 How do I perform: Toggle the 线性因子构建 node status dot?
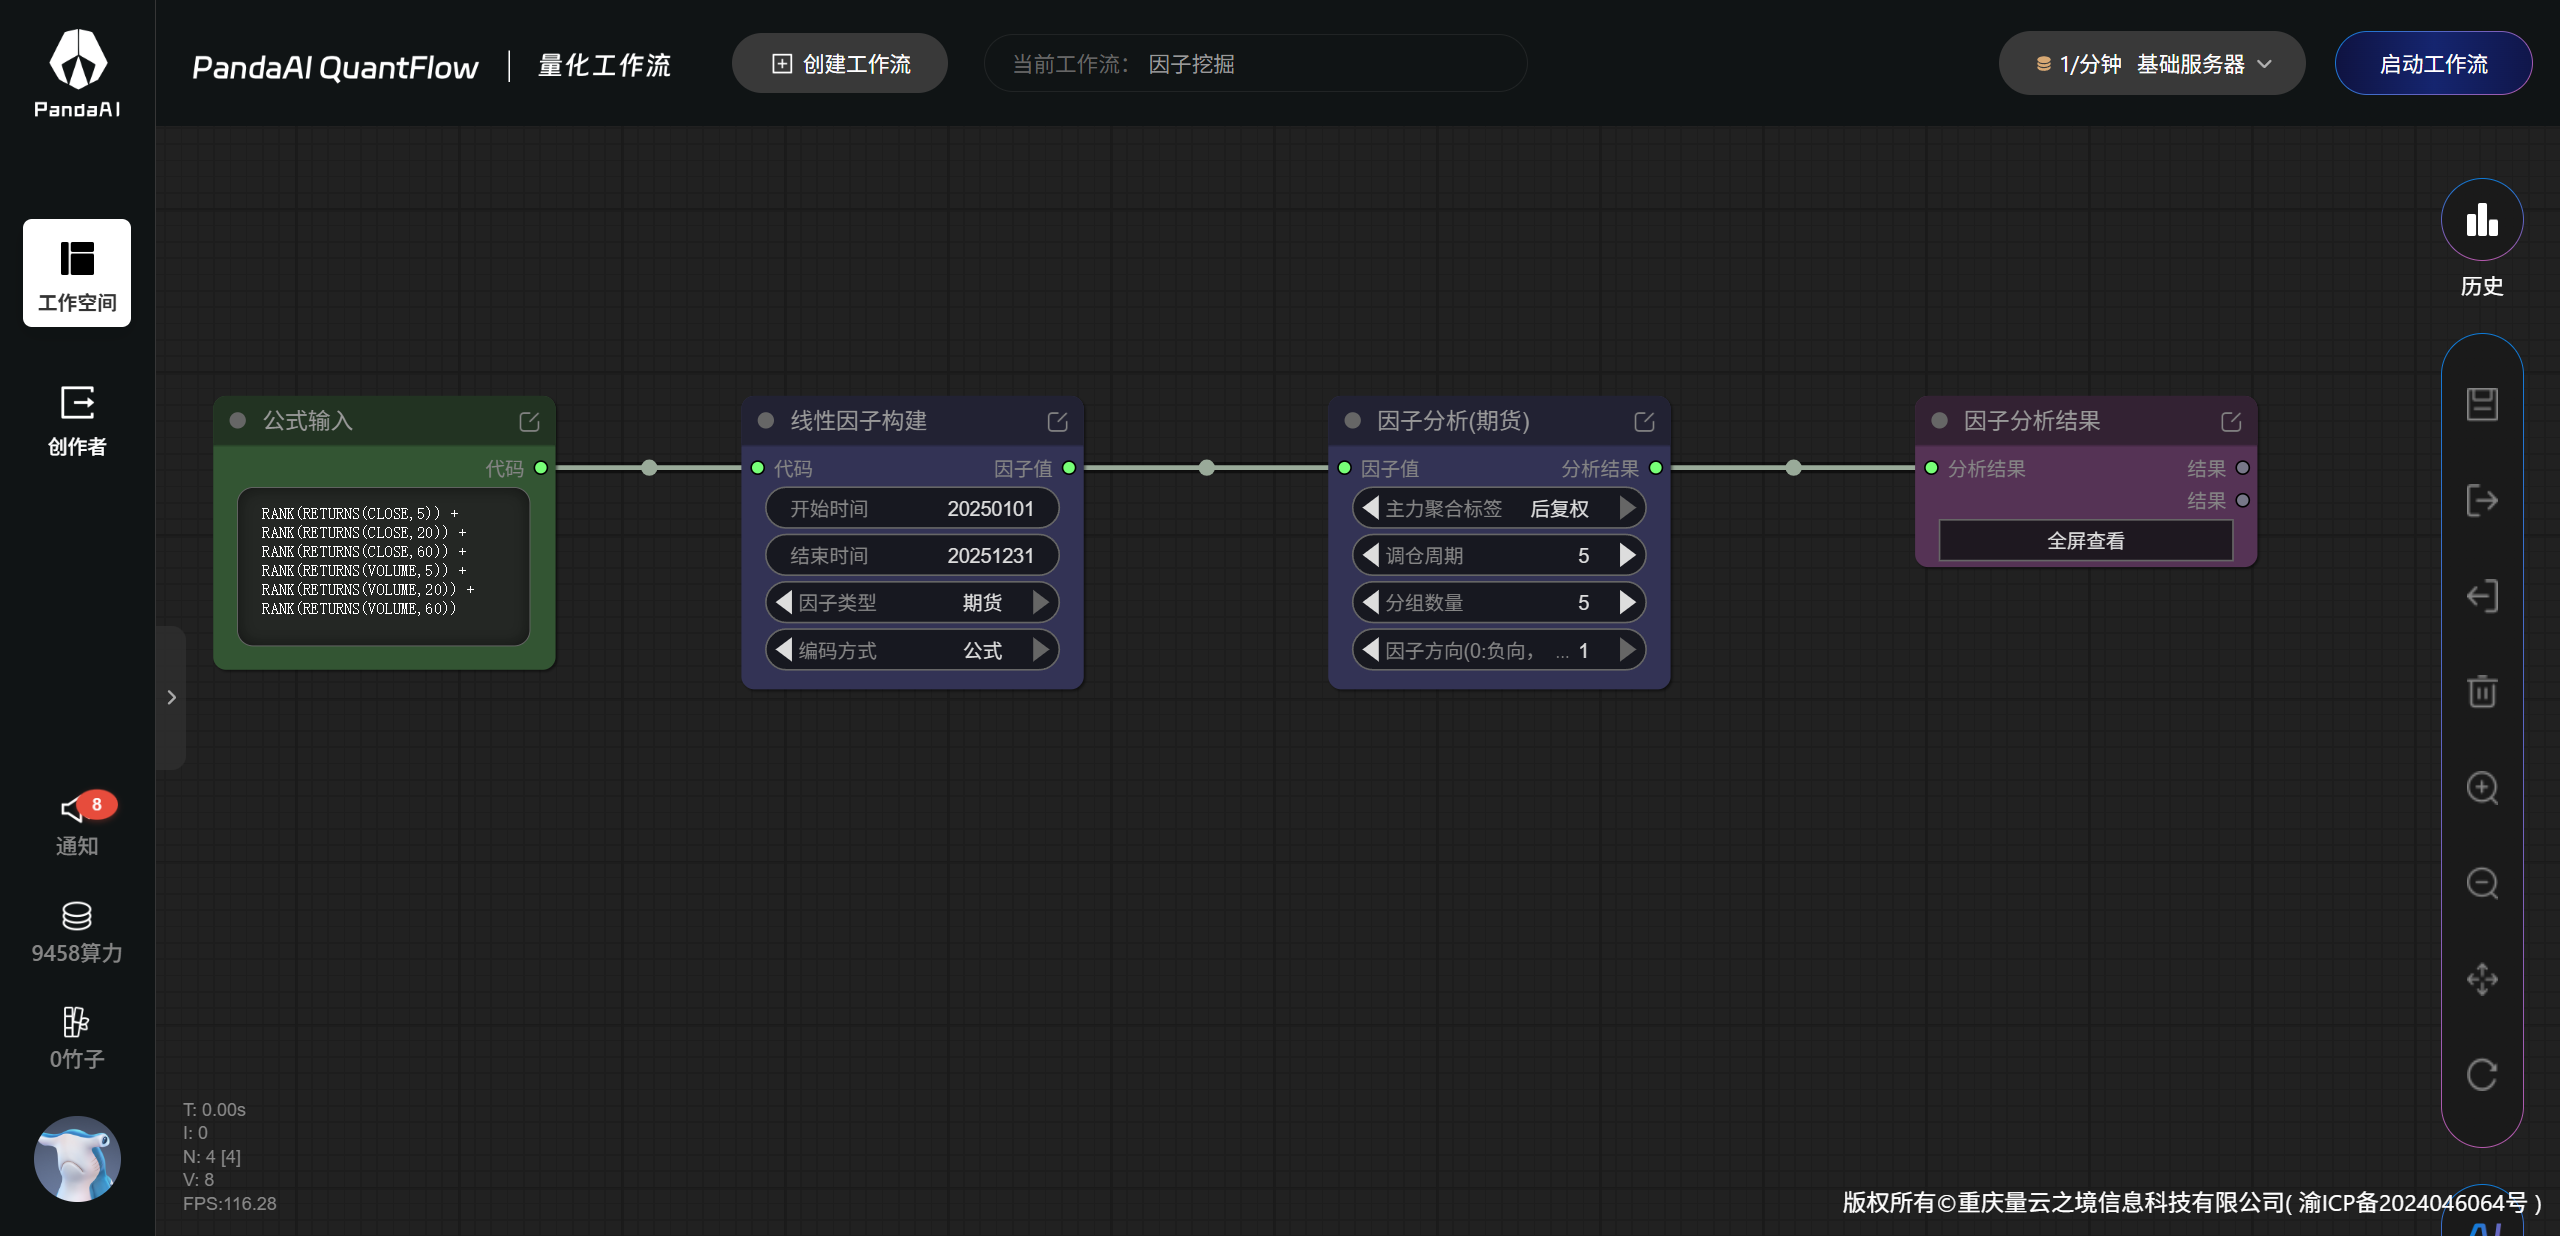point(766,421)
